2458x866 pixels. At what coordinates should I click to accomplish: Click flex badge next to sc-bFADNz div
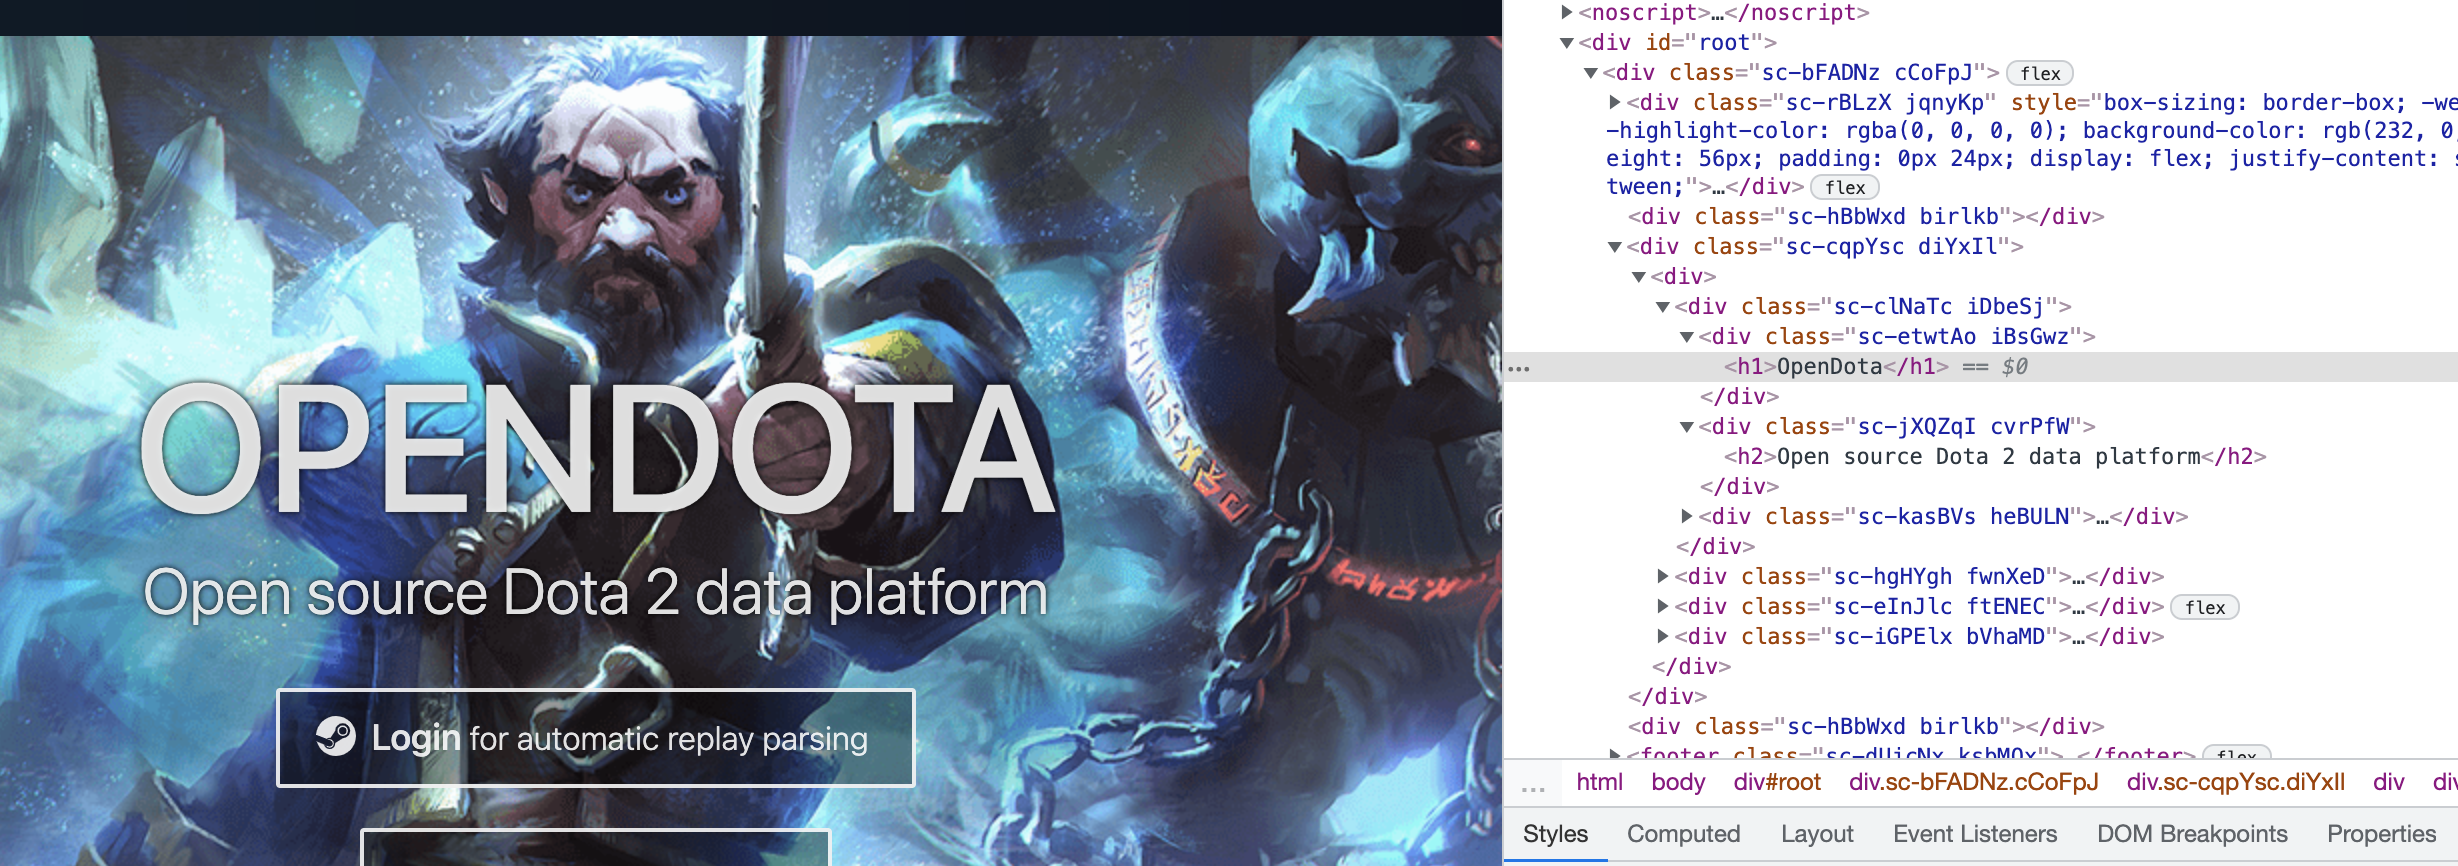[x=2040, y=73]
